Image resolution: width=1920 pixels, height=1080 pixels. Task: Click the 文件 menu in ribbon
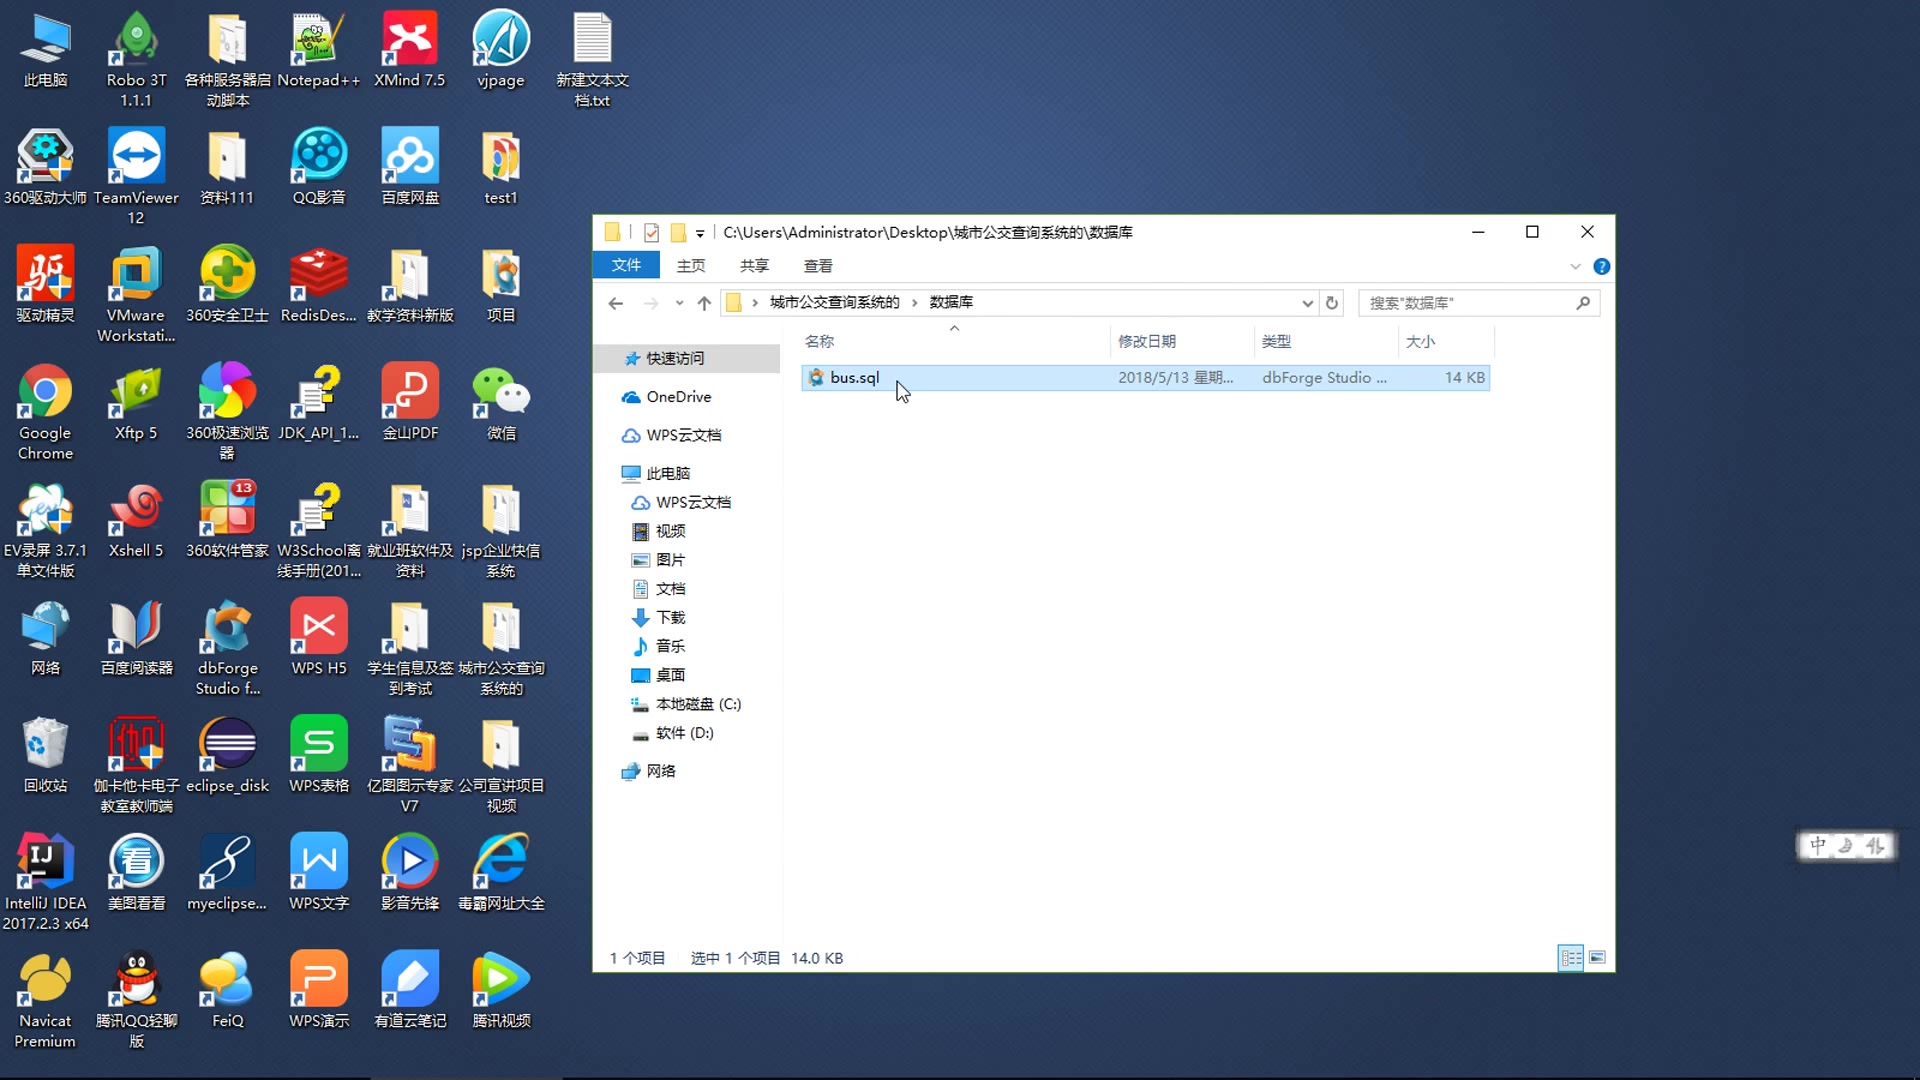(x=626, y=265)
